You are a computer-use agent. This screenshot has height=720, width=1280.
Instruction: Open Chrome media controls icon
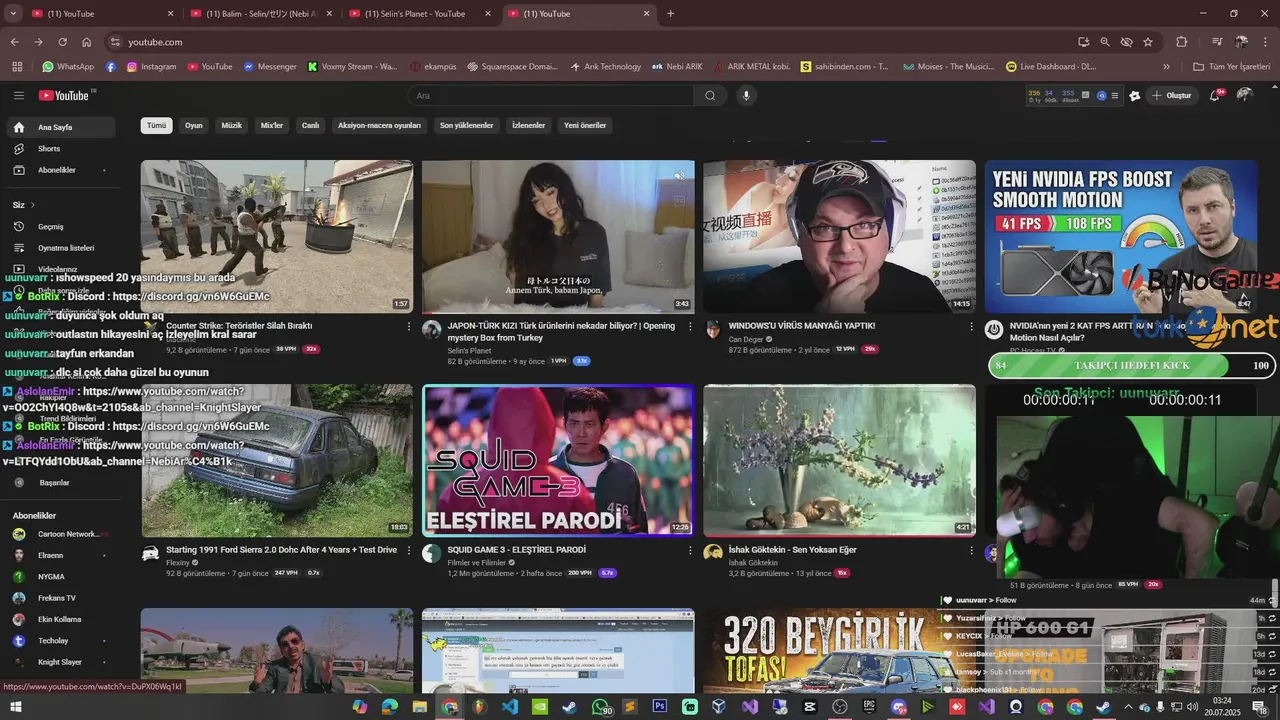pos(1217,42)
